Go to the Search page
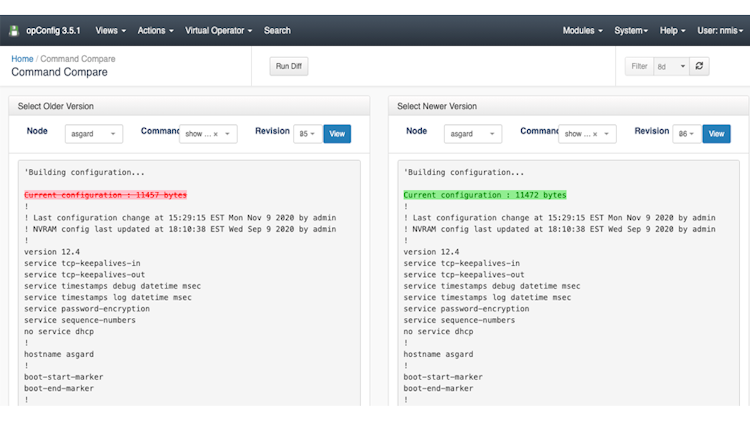Screen dimensions: 750x421 (x=277, y=31)
